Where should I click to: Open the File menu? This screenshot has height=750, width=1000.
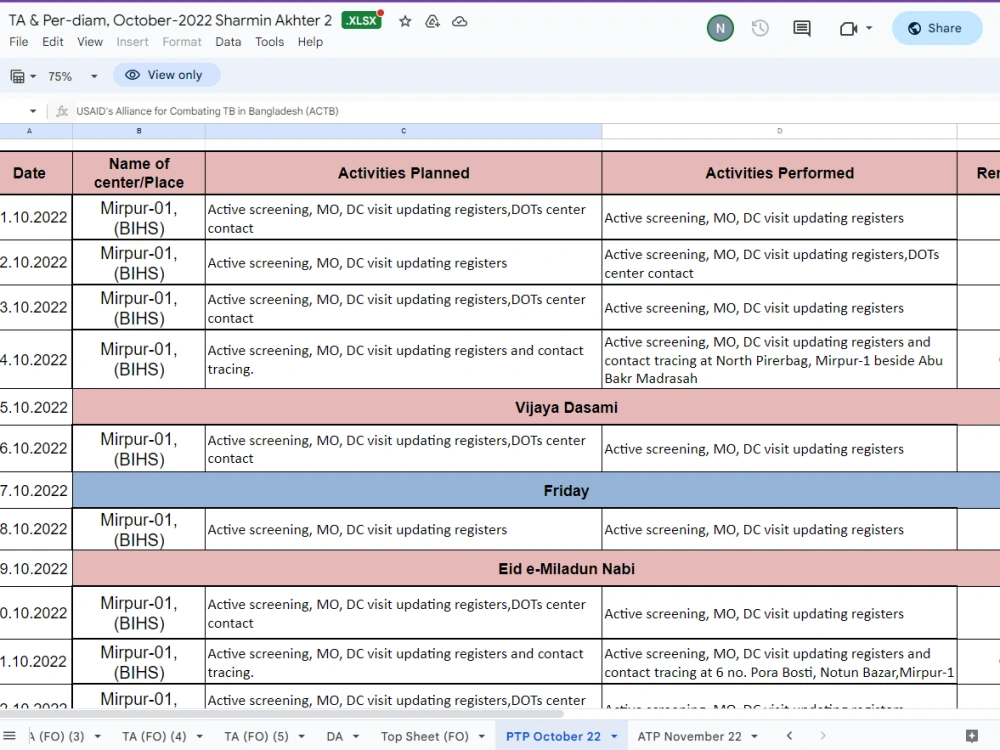tap(18, 41)
